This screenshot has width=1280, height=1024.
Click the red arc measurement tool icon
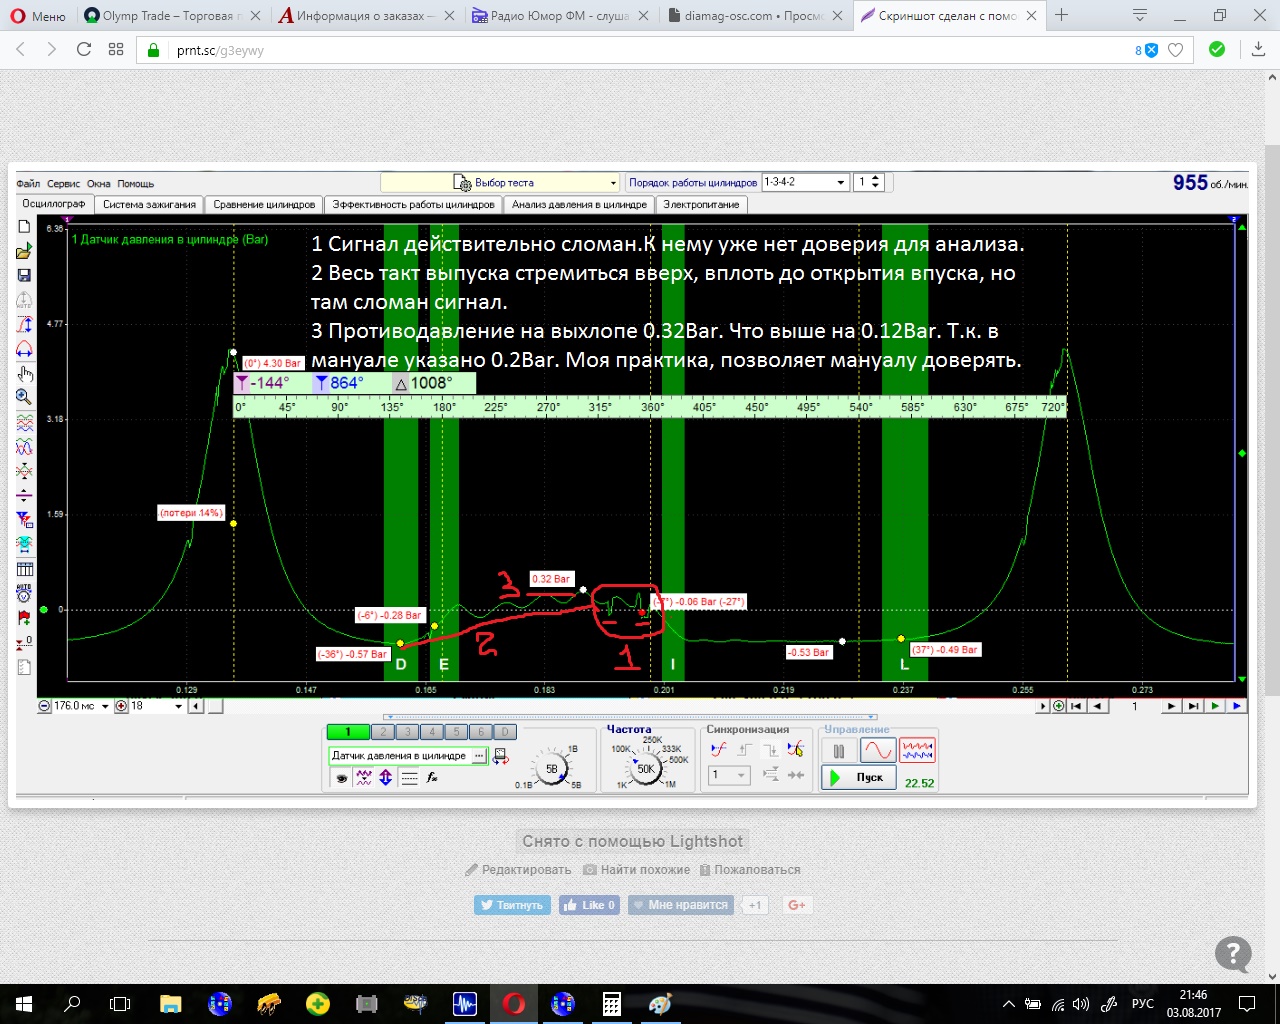(x=25, y=349)
